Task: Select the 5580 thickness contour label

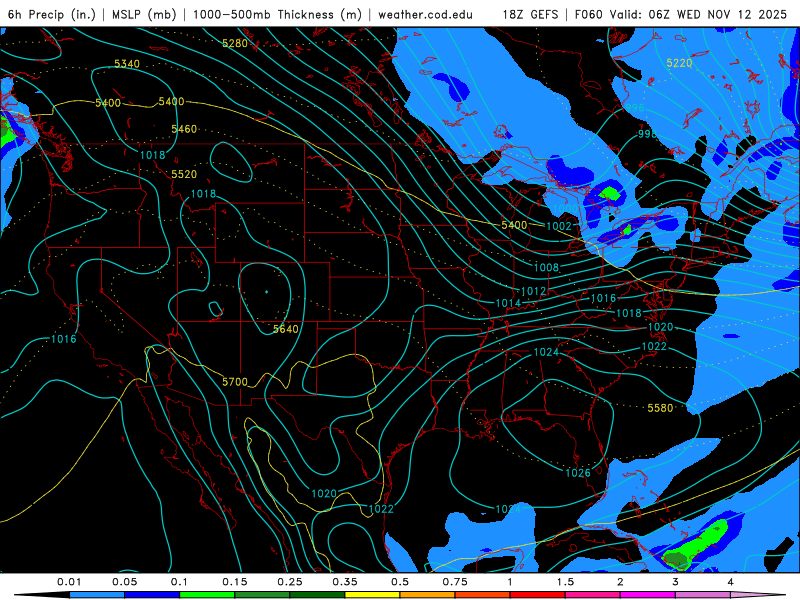Action: pos(660,408)
